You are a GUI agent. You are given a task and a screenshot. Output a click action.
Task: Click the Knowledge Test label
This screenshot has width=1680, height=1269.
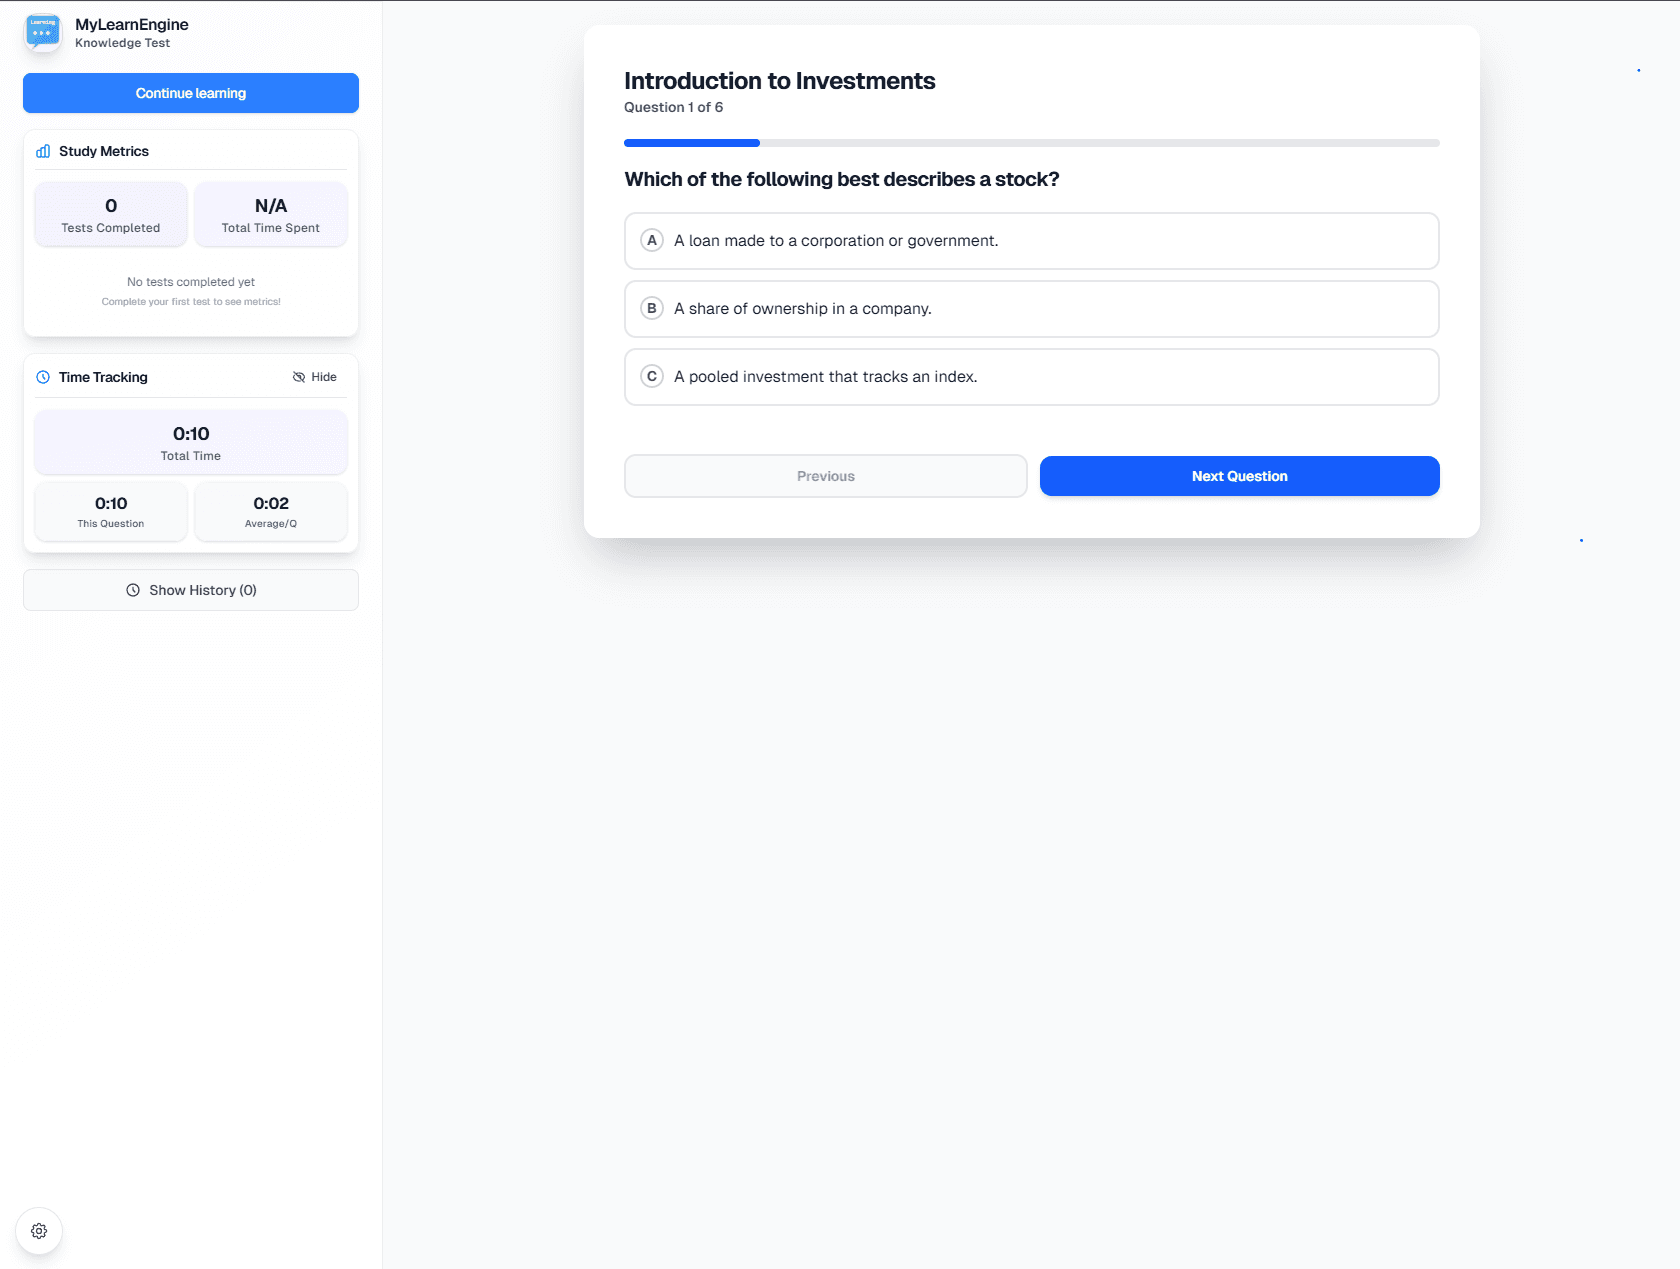124,43
